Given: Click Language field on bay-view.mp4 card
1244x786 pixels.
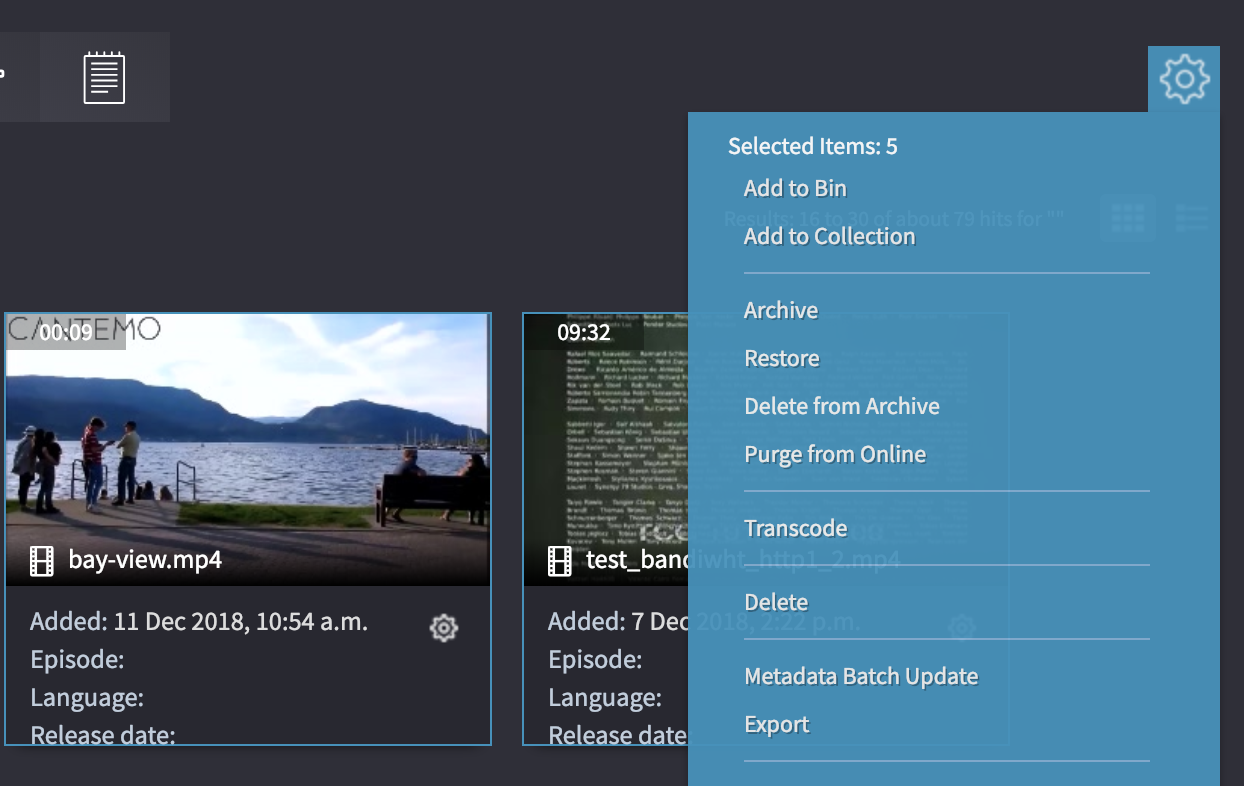Looking at the screenshot, I should (x=87, y=698).
